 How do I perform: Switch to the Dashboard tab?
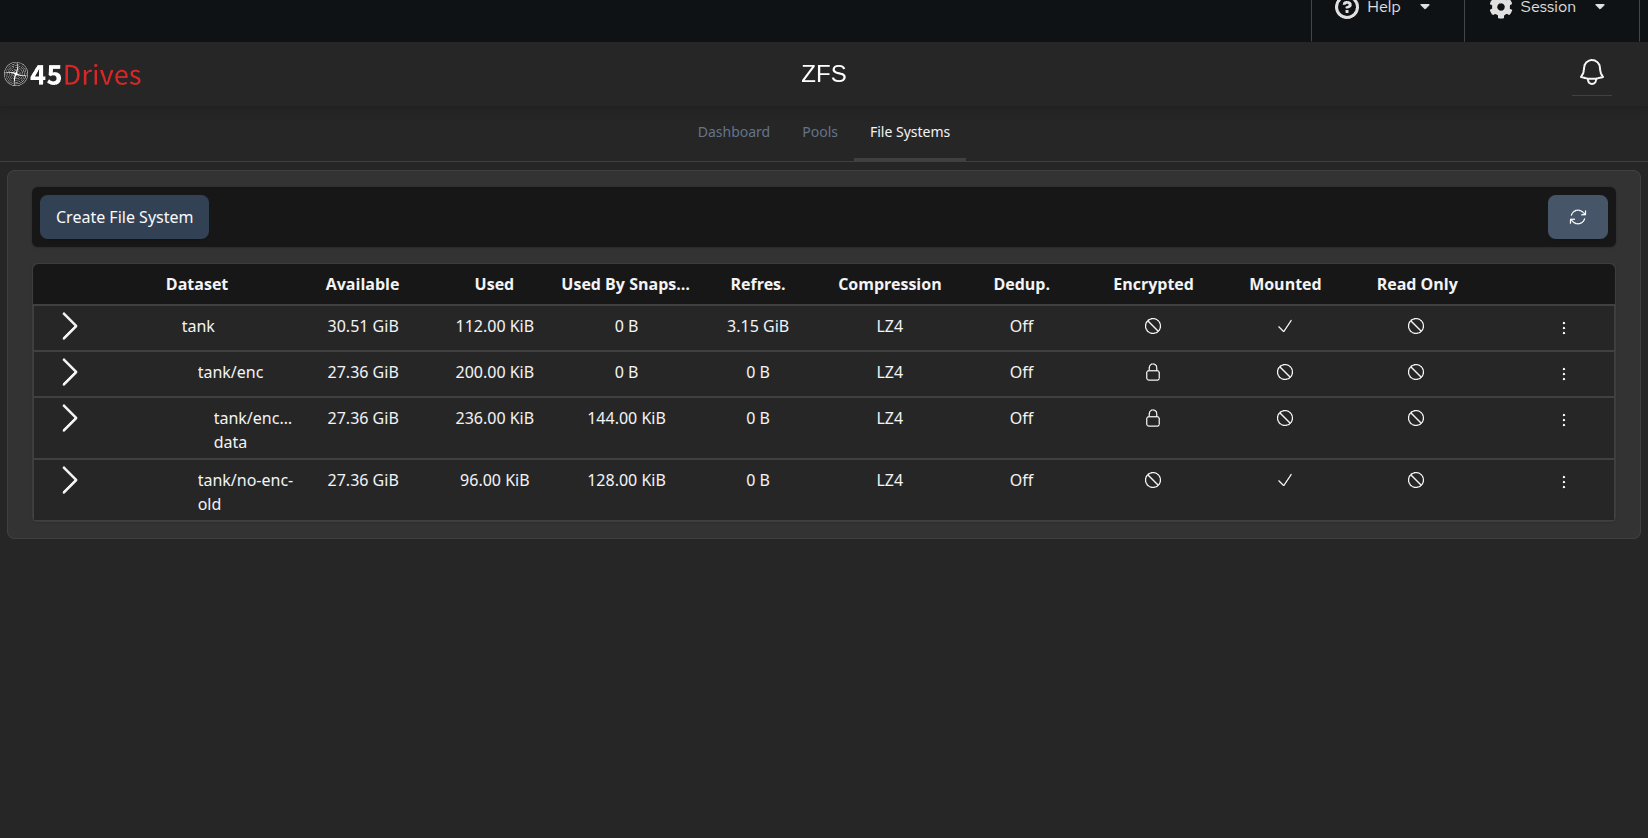point(733,132)
